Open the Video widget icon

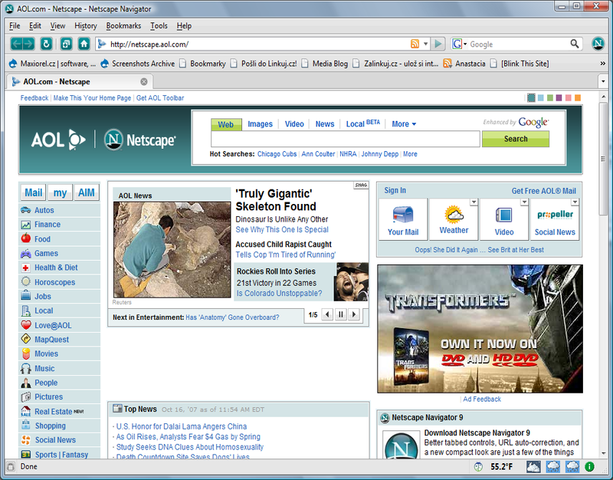coord(504,215)
